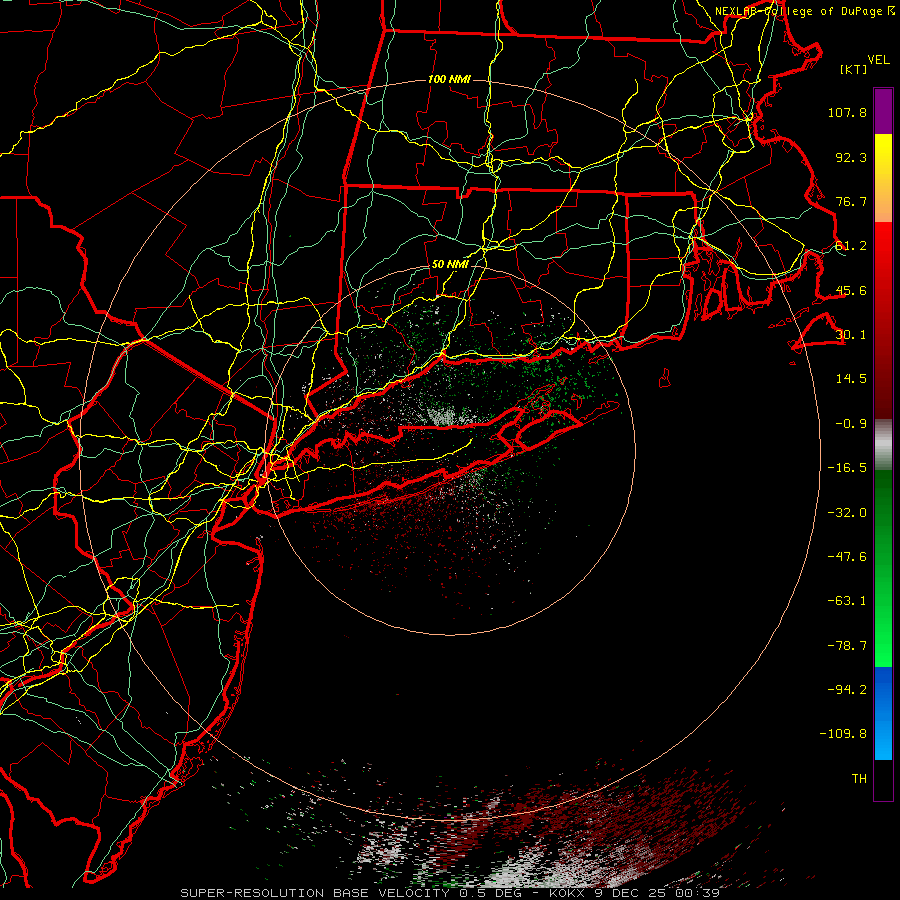Click the Super-Resolution Base Velocity caption text

449,893
